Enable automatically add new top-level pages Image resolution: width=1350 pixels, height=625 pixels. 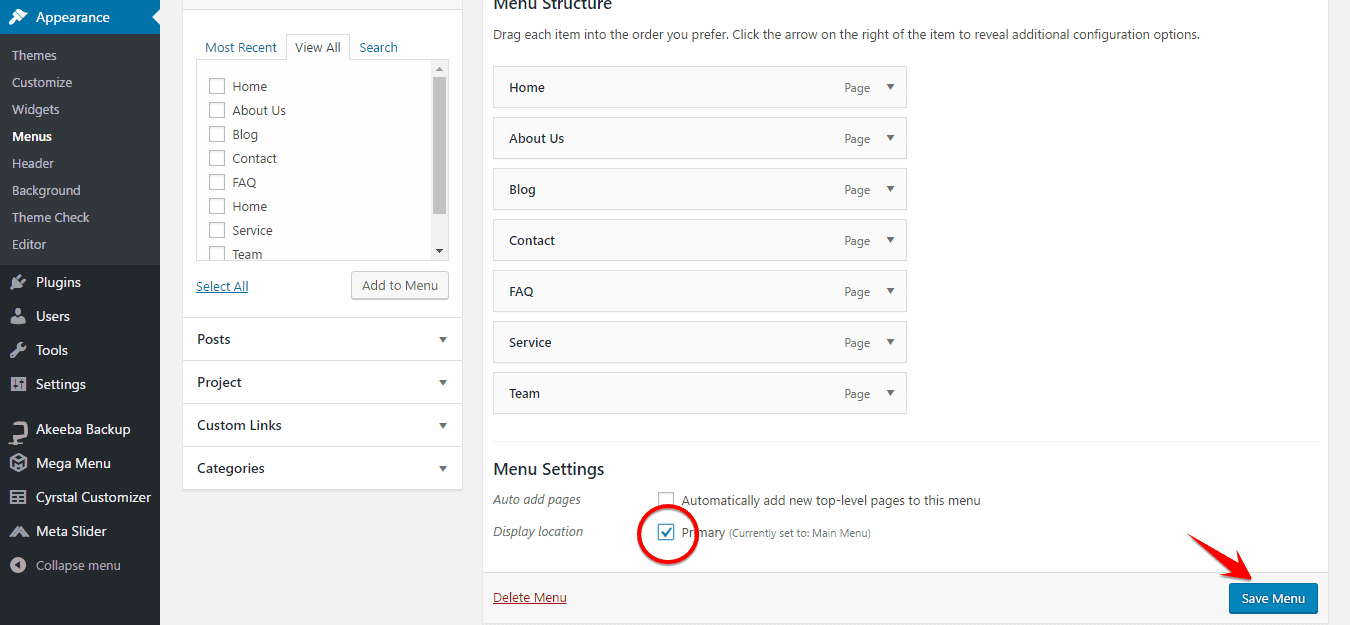666,500
